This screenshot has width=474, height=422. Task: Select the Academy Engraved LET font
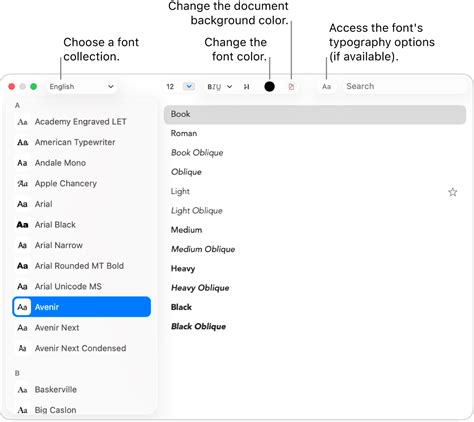[x=82, y=122]
